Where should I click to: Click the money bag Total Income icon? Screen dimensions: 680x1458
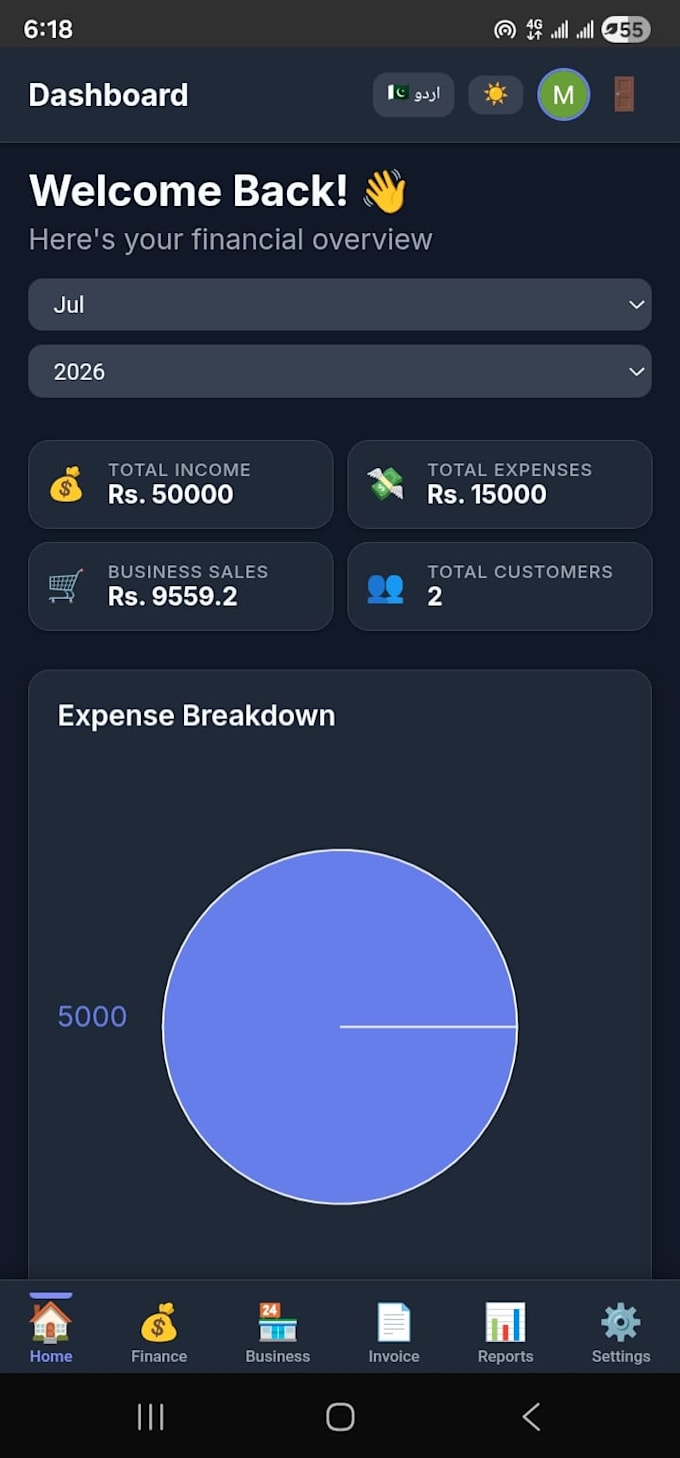coord(66,484)
